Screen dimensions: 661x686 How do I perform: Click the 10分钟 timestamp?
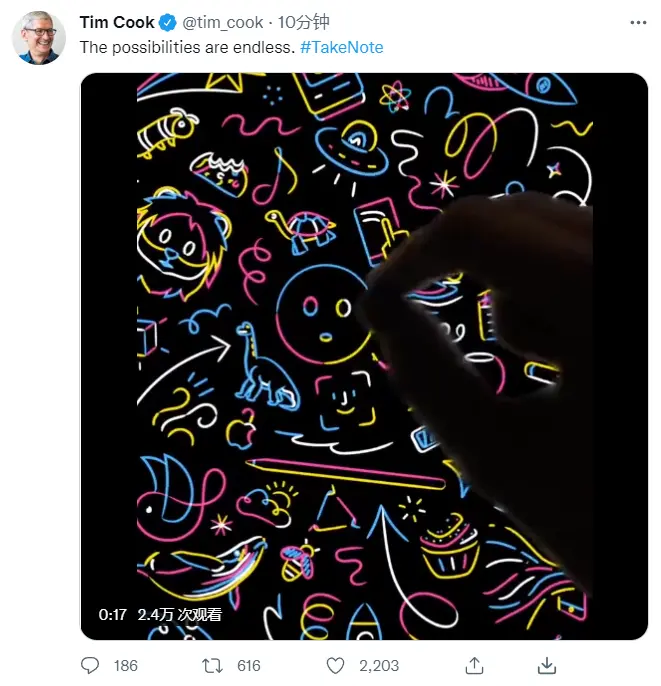304,22
